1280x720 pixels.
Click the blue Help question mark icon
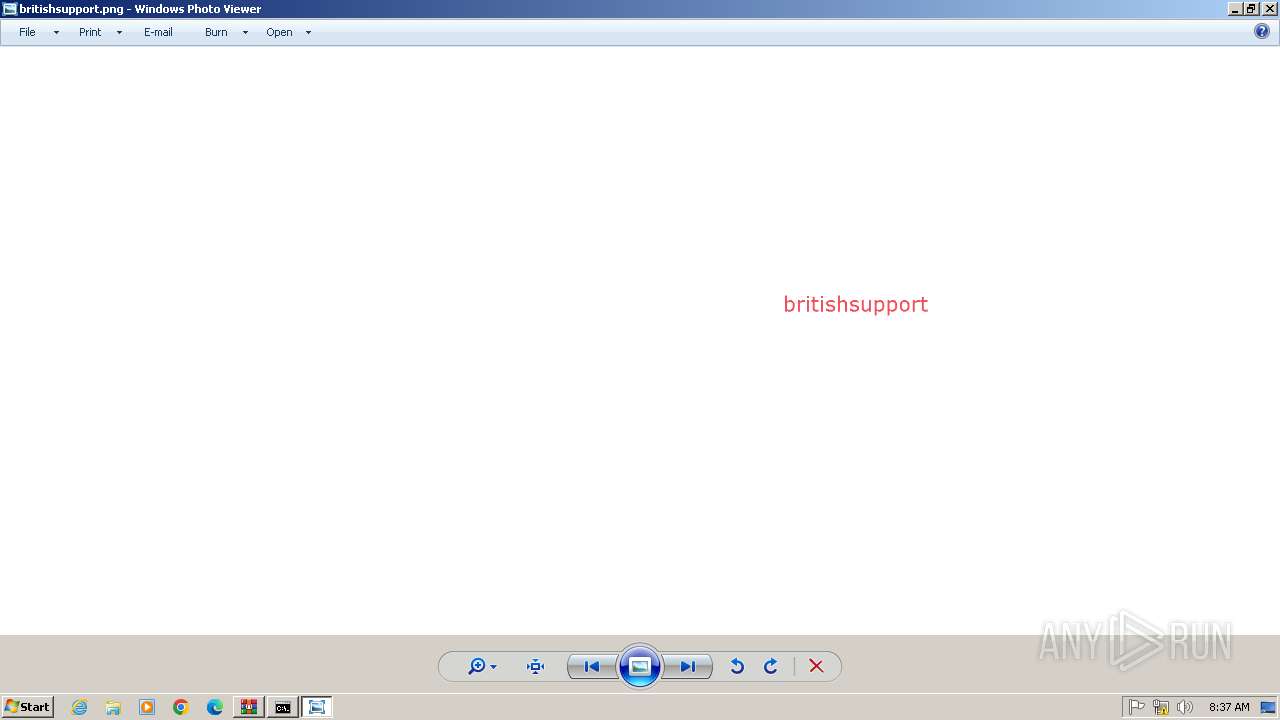point(1262,31)
